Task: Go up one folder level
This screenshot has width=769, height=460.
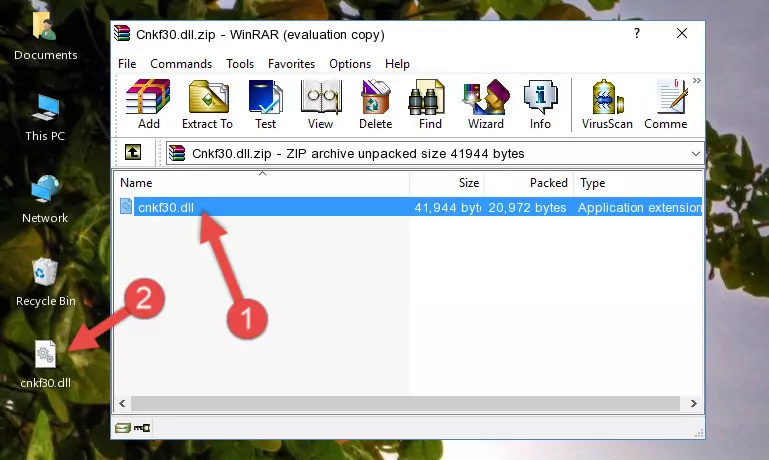Action: (133, 153)
